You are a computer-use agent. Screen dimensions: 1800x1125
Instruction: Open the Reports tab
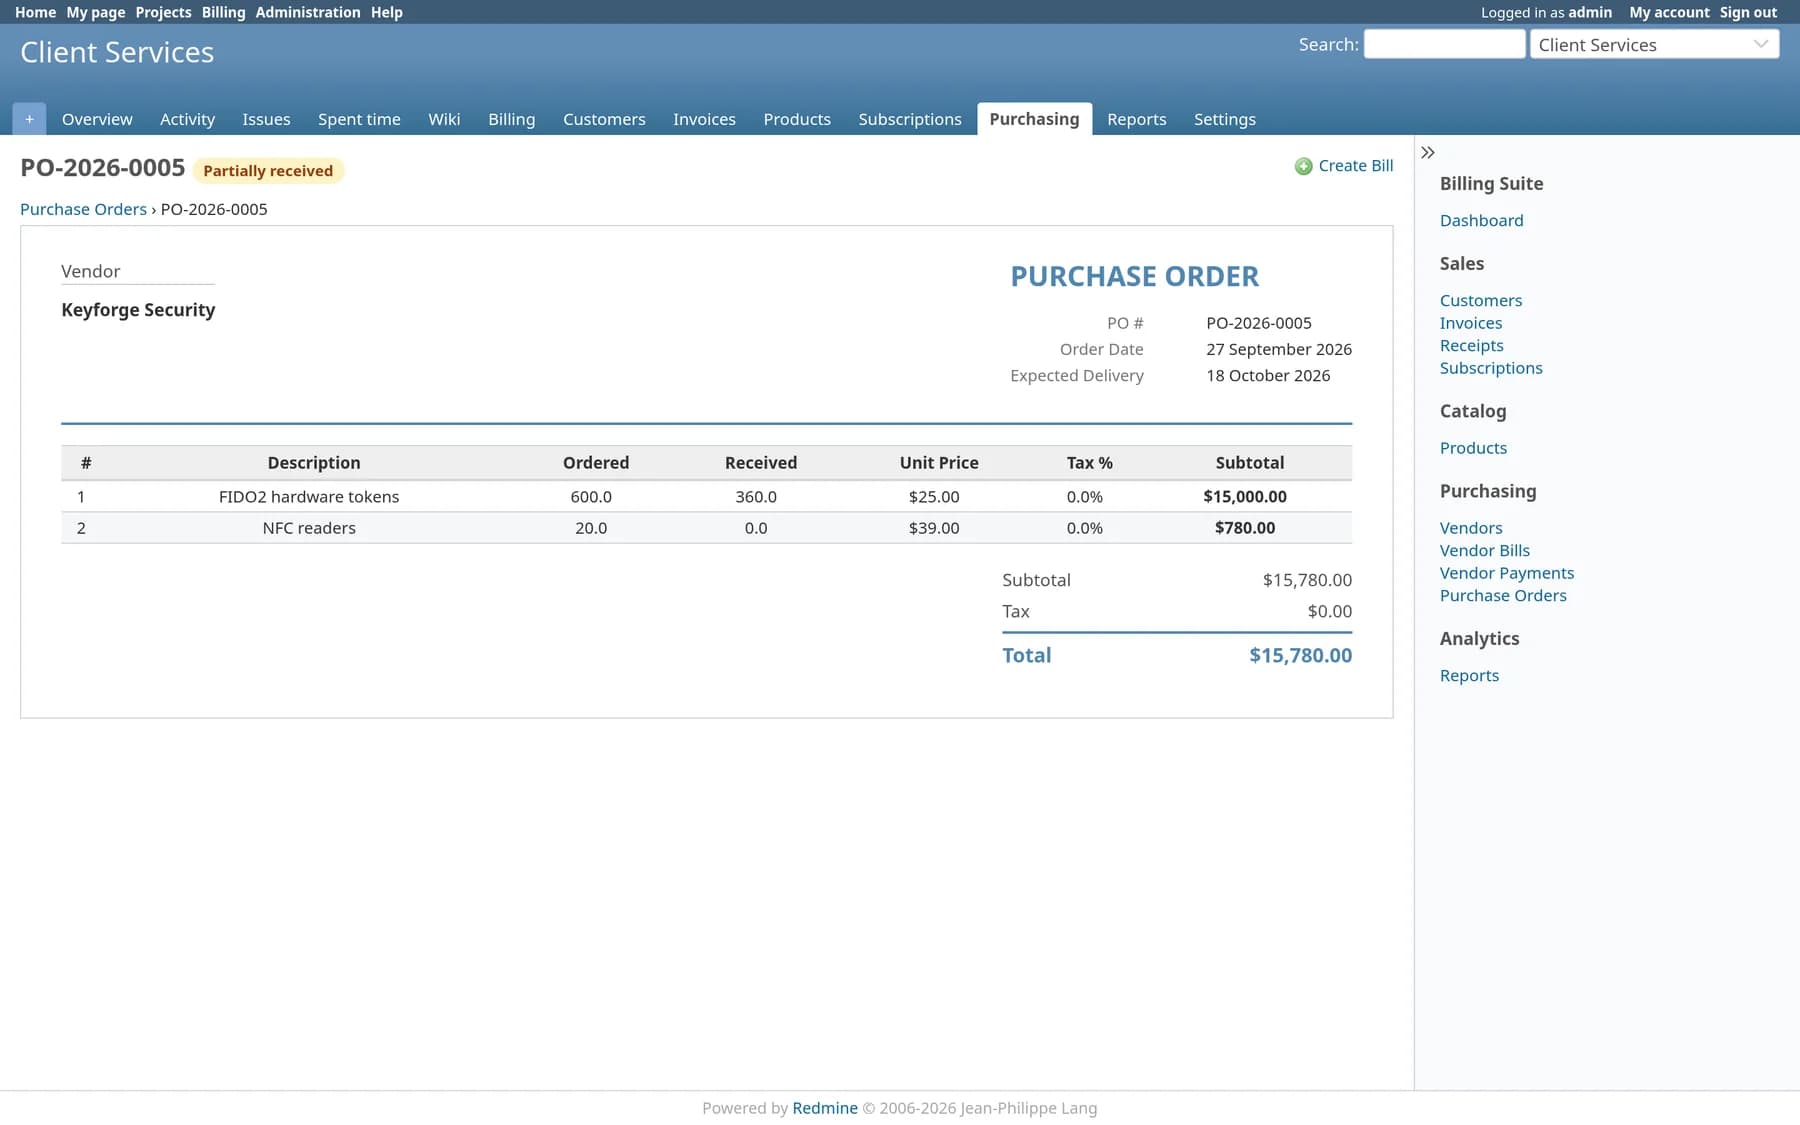point(1136,119)
